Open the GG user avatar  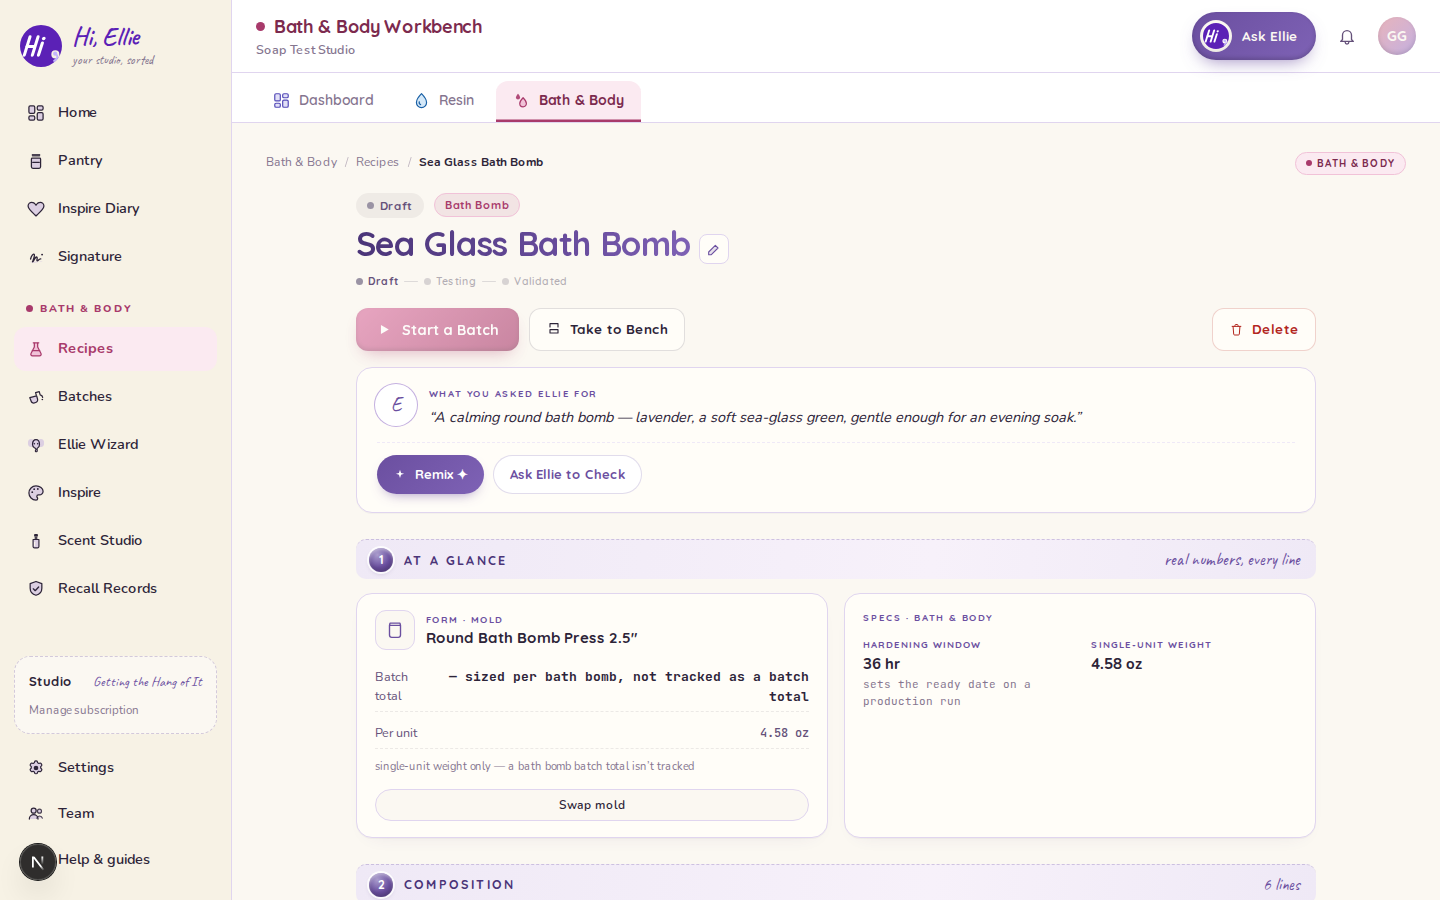[x=1397, y=36]
